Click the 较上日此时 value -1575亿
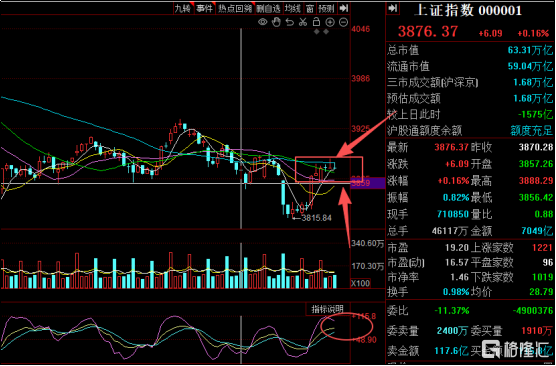Viewport: 556px width, 366px height. point(535,115)
